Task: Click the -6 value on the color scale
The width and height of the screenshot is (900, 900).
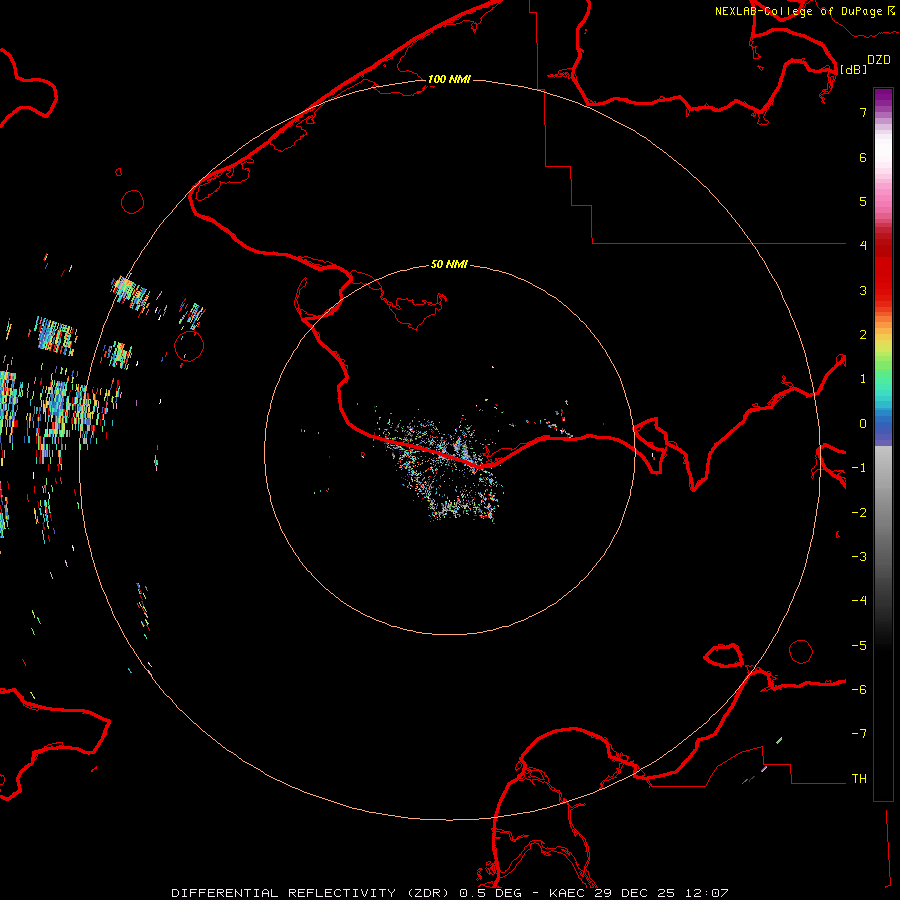Action: coord(859,690)
